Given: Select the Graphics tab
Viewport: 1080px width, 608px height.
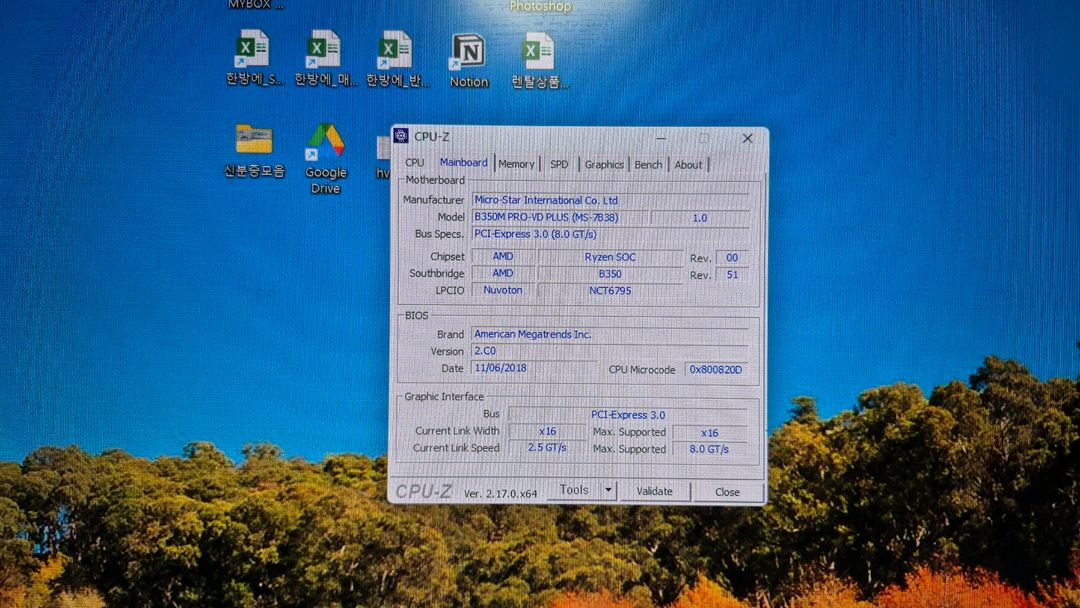Looking at the screenshot, I should tap(603, 164).
